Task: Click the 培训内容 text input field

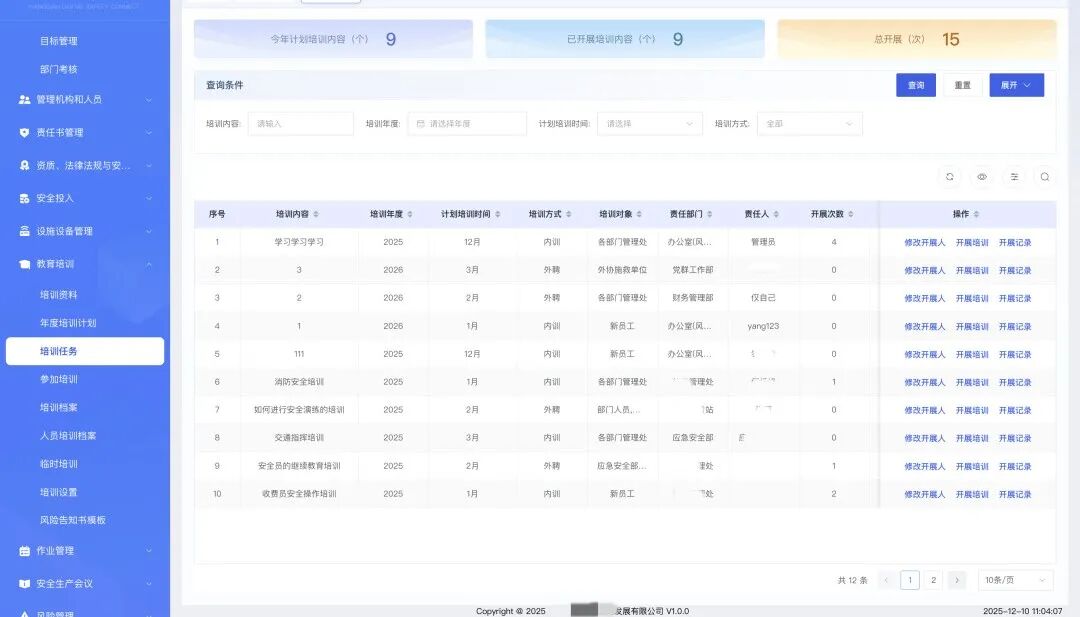Action: click(300, 124)
